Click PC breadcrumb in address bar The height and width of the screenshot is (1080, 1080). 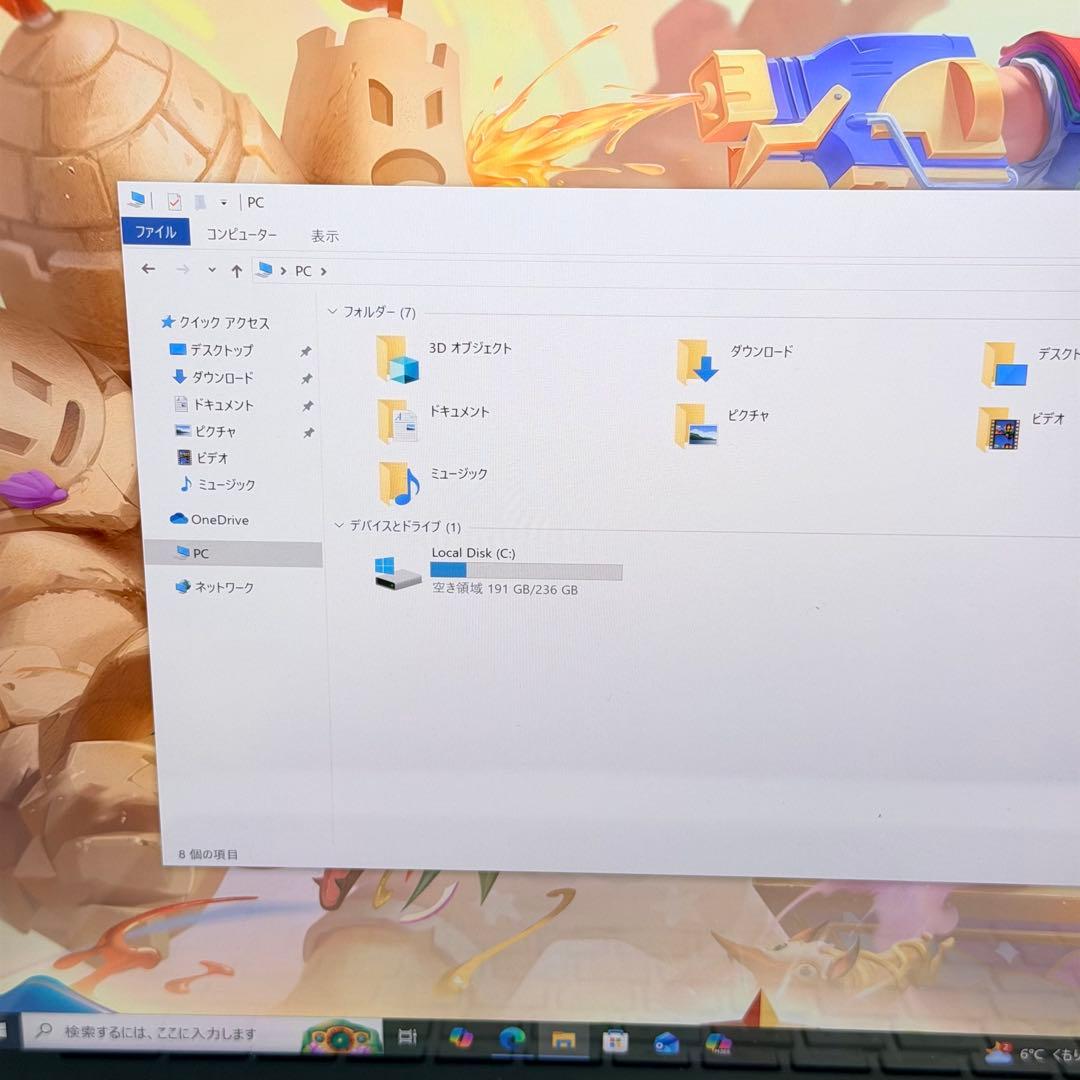[x=303, y=271]
